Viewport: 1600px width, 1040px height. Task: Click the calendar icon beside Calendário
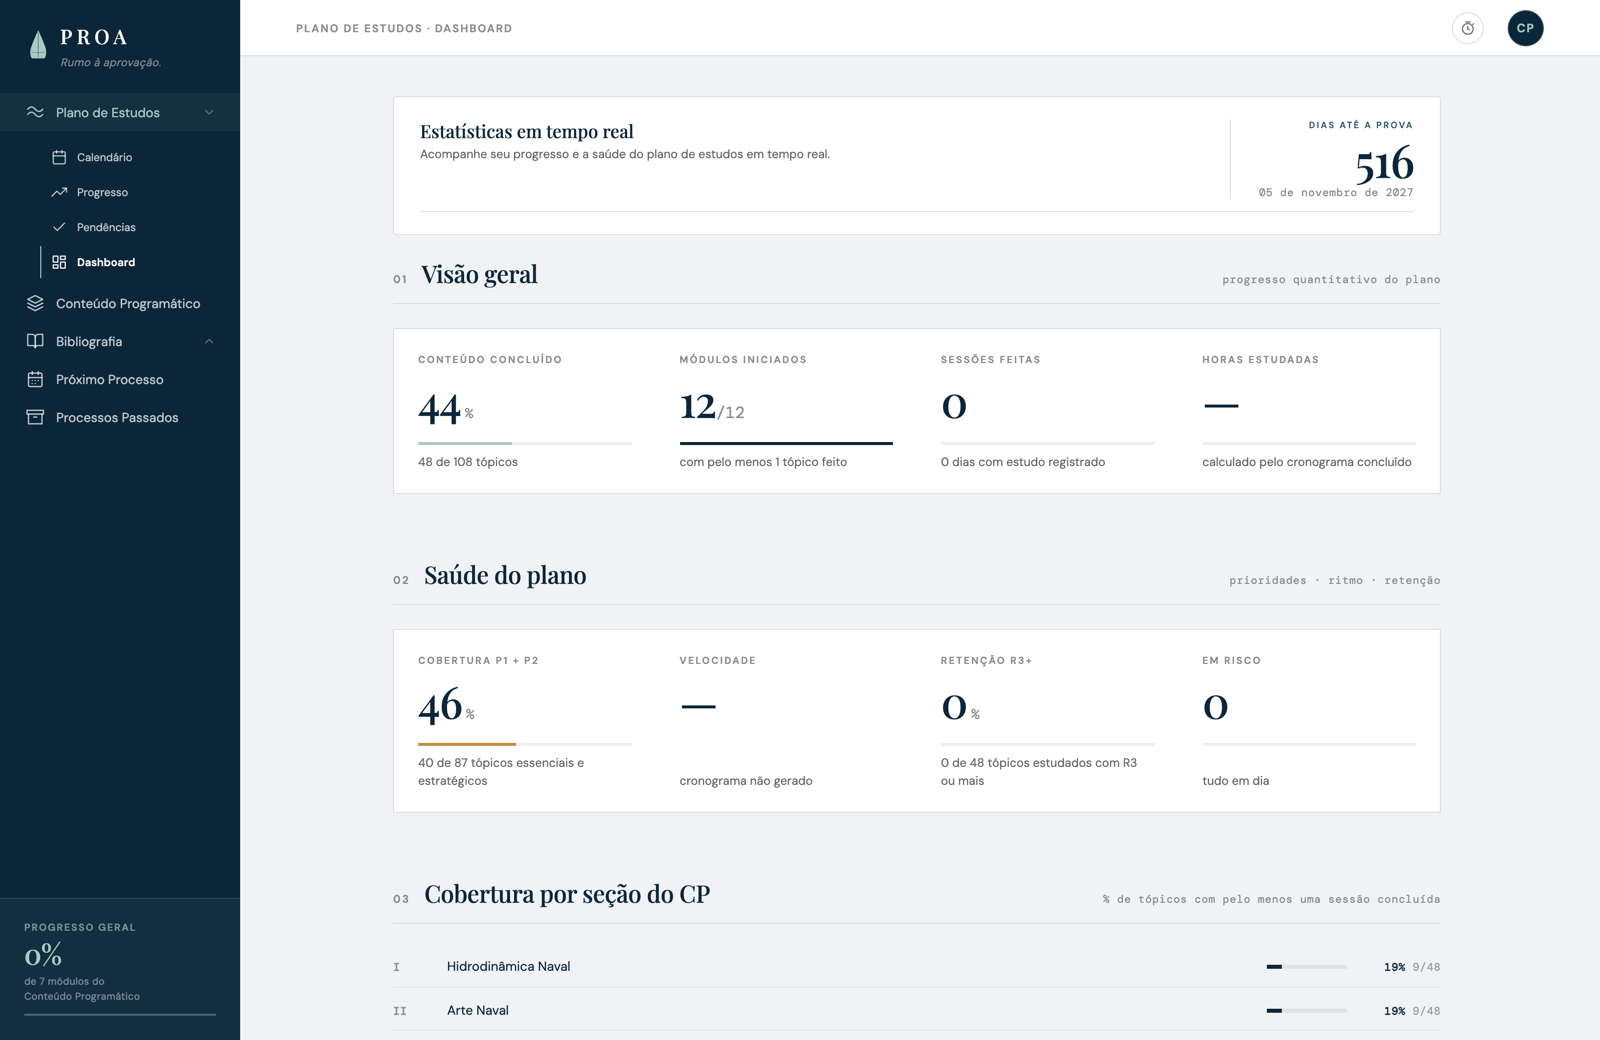[x=59, y=157]
